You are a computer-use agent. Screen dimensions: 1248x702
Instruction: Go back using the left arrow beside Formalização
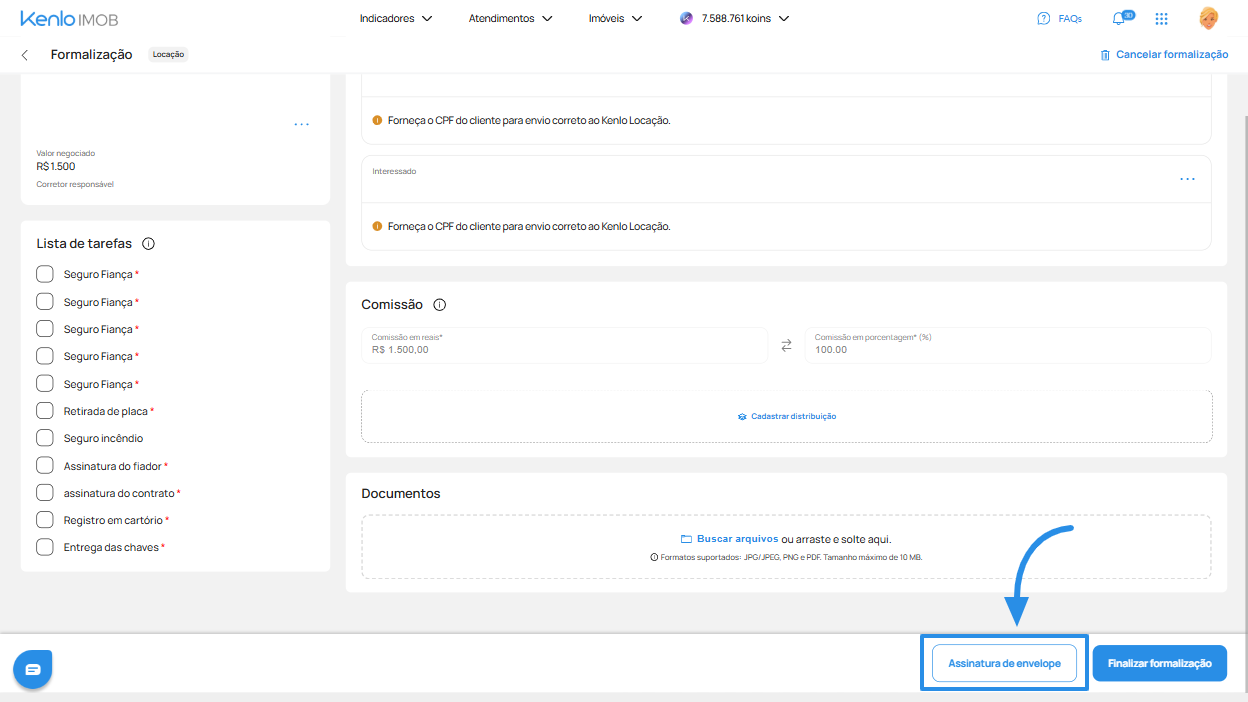25,55
